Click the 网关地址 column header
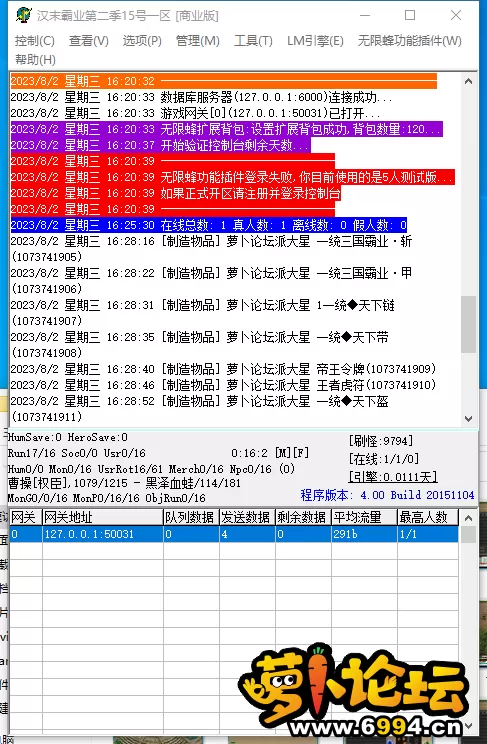Image resolution: width=487 pixels, height=744 pixels. pos(103,517)
